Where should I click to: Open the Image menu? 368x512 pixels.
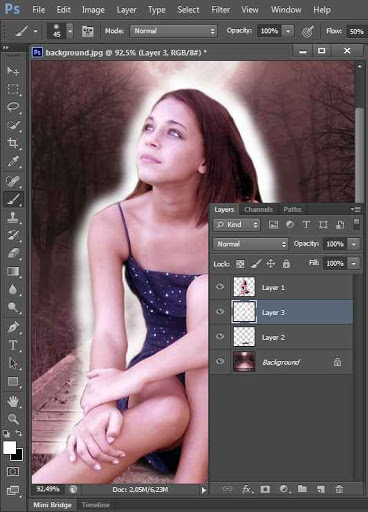pyautogui.click(x=93, y=10)
